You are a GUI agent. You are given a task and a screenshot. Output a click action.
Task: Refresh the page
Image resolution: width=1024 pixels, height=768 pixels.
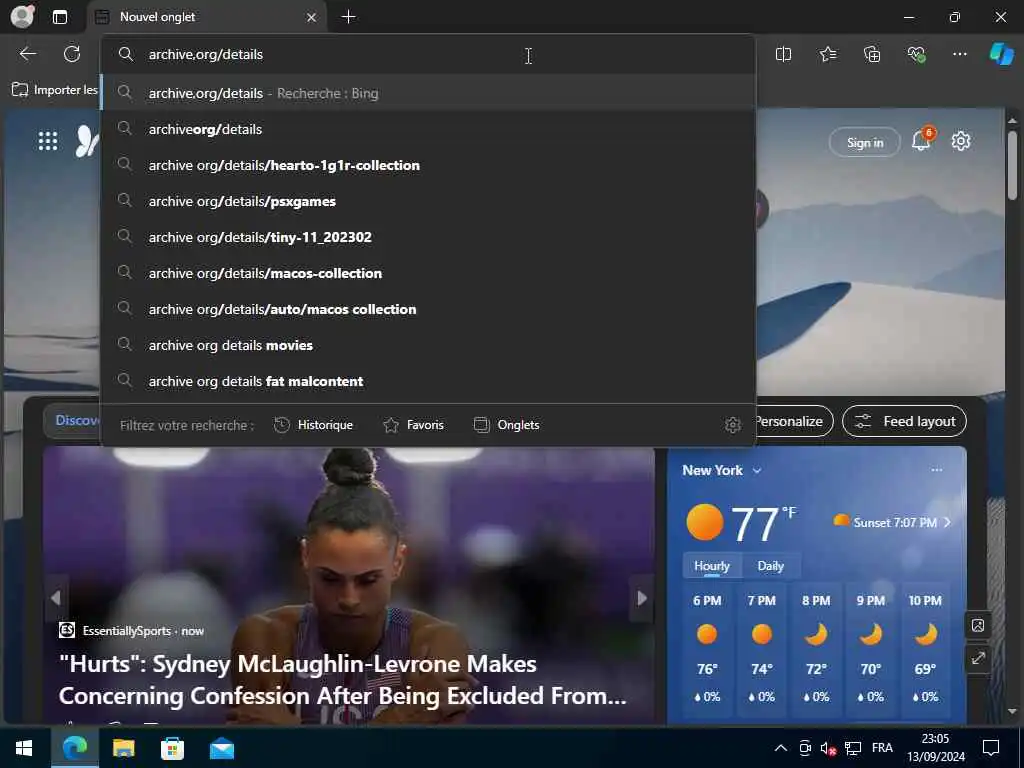[72, 54]
